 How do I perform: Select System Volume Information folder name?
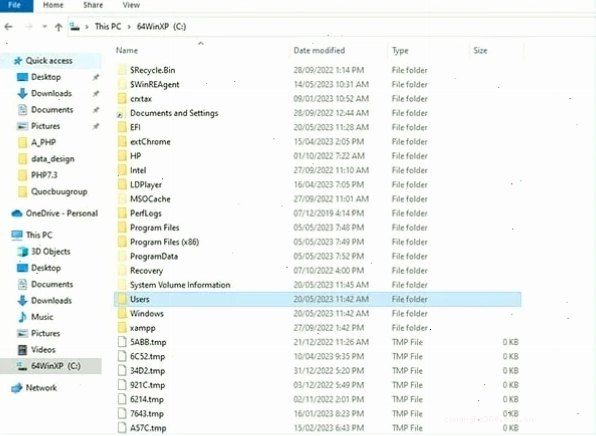(180, 285)
